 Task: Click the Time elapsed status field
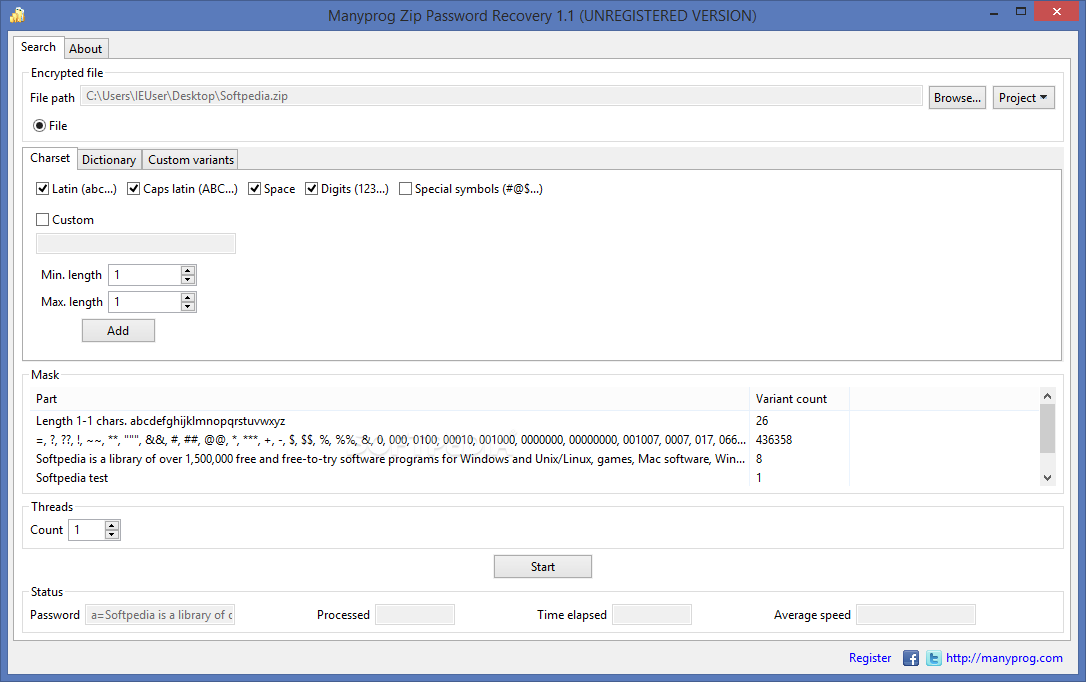point(652,615)
